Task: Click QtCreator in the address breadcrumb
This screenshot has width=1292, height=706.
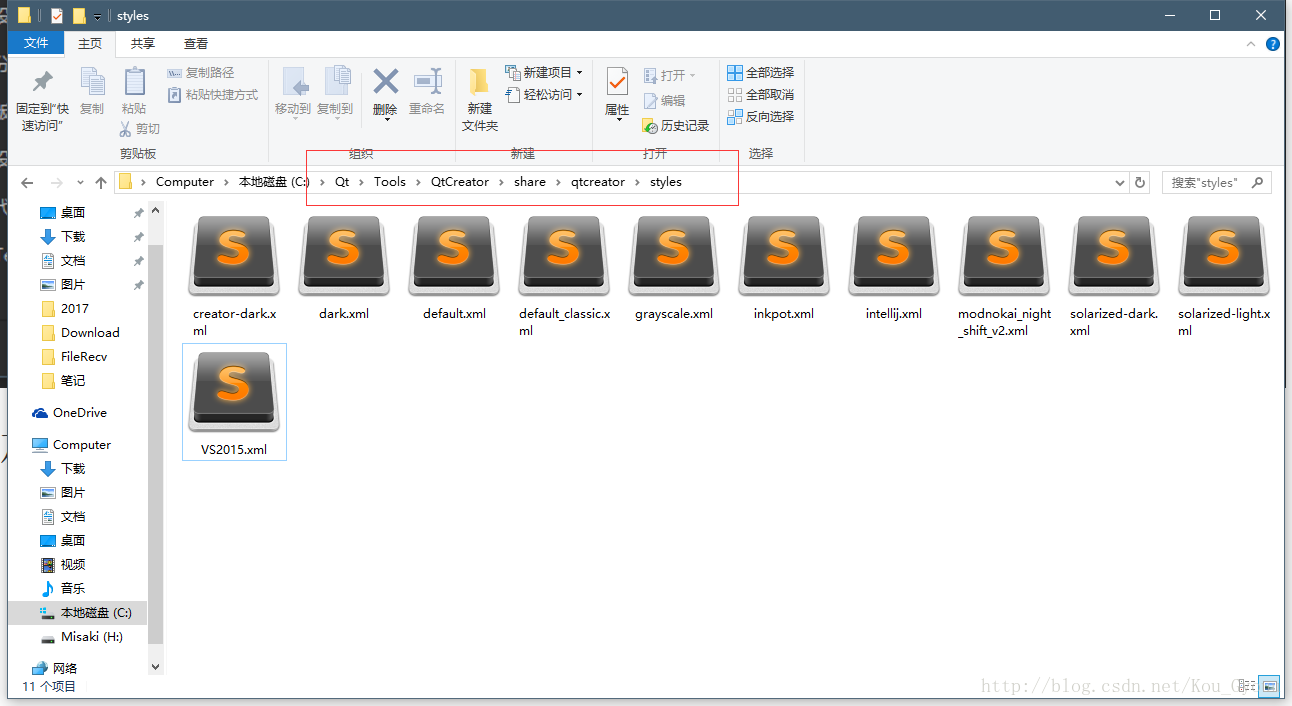Action: pos(460,182)
